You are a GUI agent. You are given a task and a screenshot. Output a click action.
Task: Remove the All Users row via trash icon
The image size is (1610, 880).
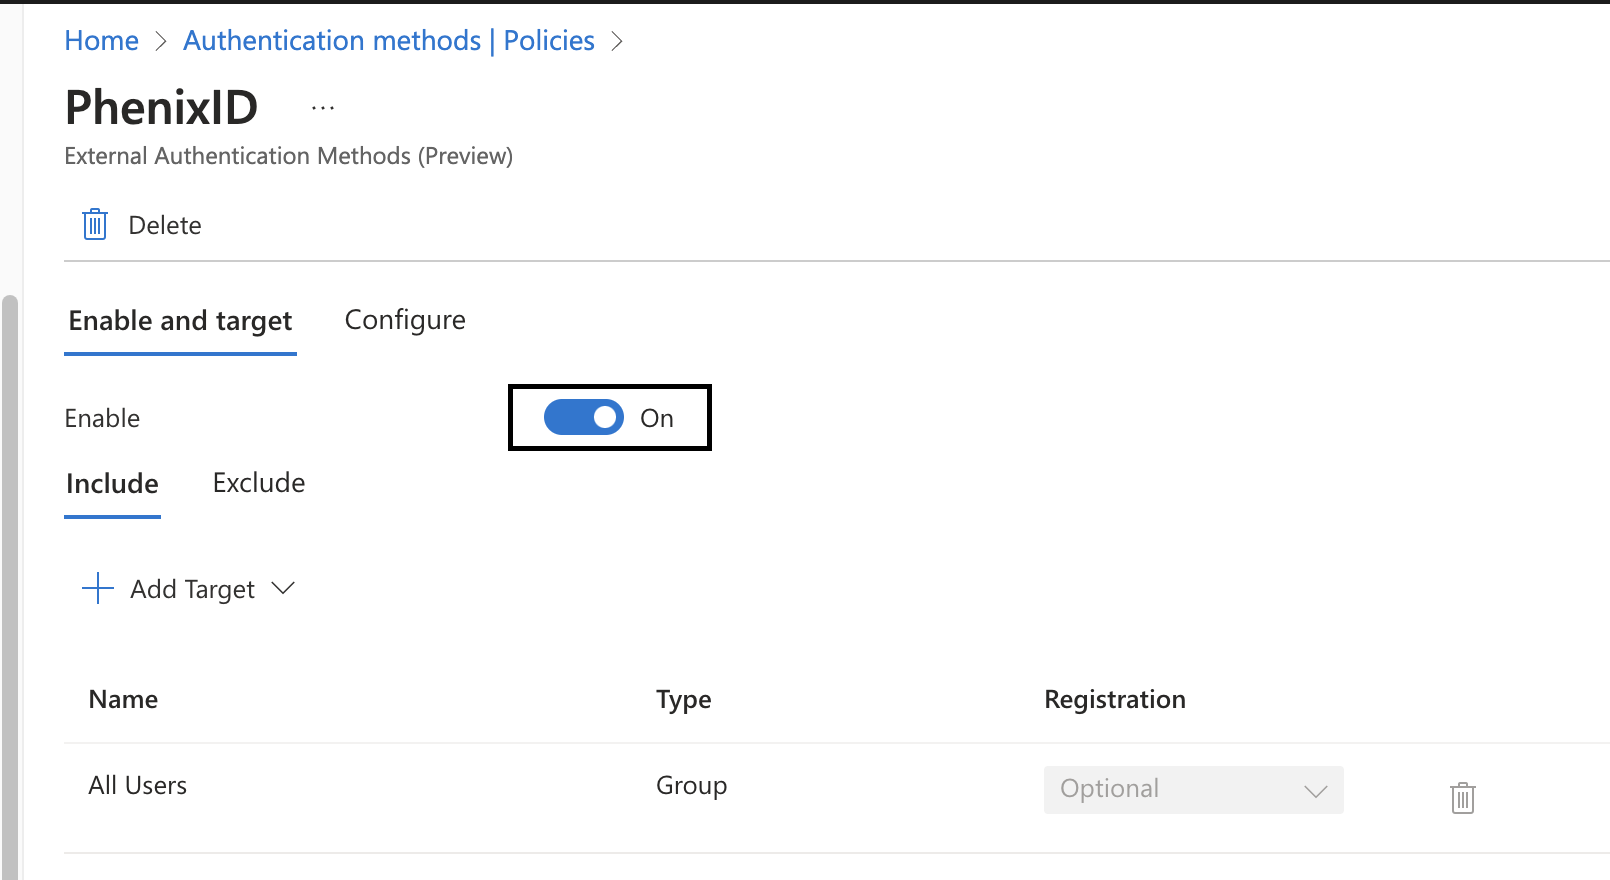tap(1463, 798)
